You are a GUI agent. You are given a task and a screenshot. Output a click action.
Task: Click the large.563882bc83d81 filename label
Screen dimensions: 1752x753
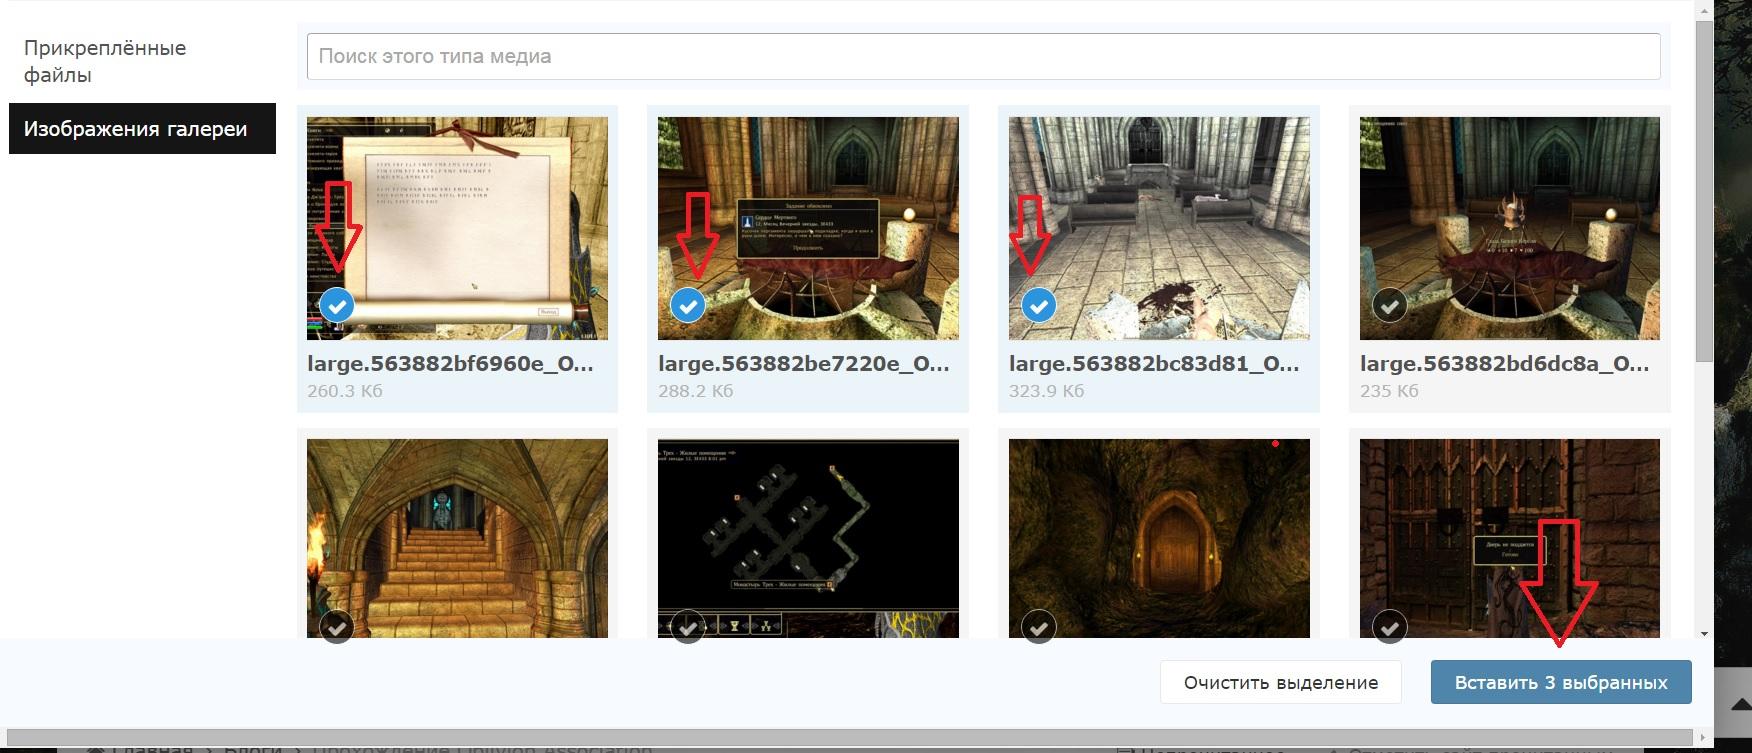1154,364
